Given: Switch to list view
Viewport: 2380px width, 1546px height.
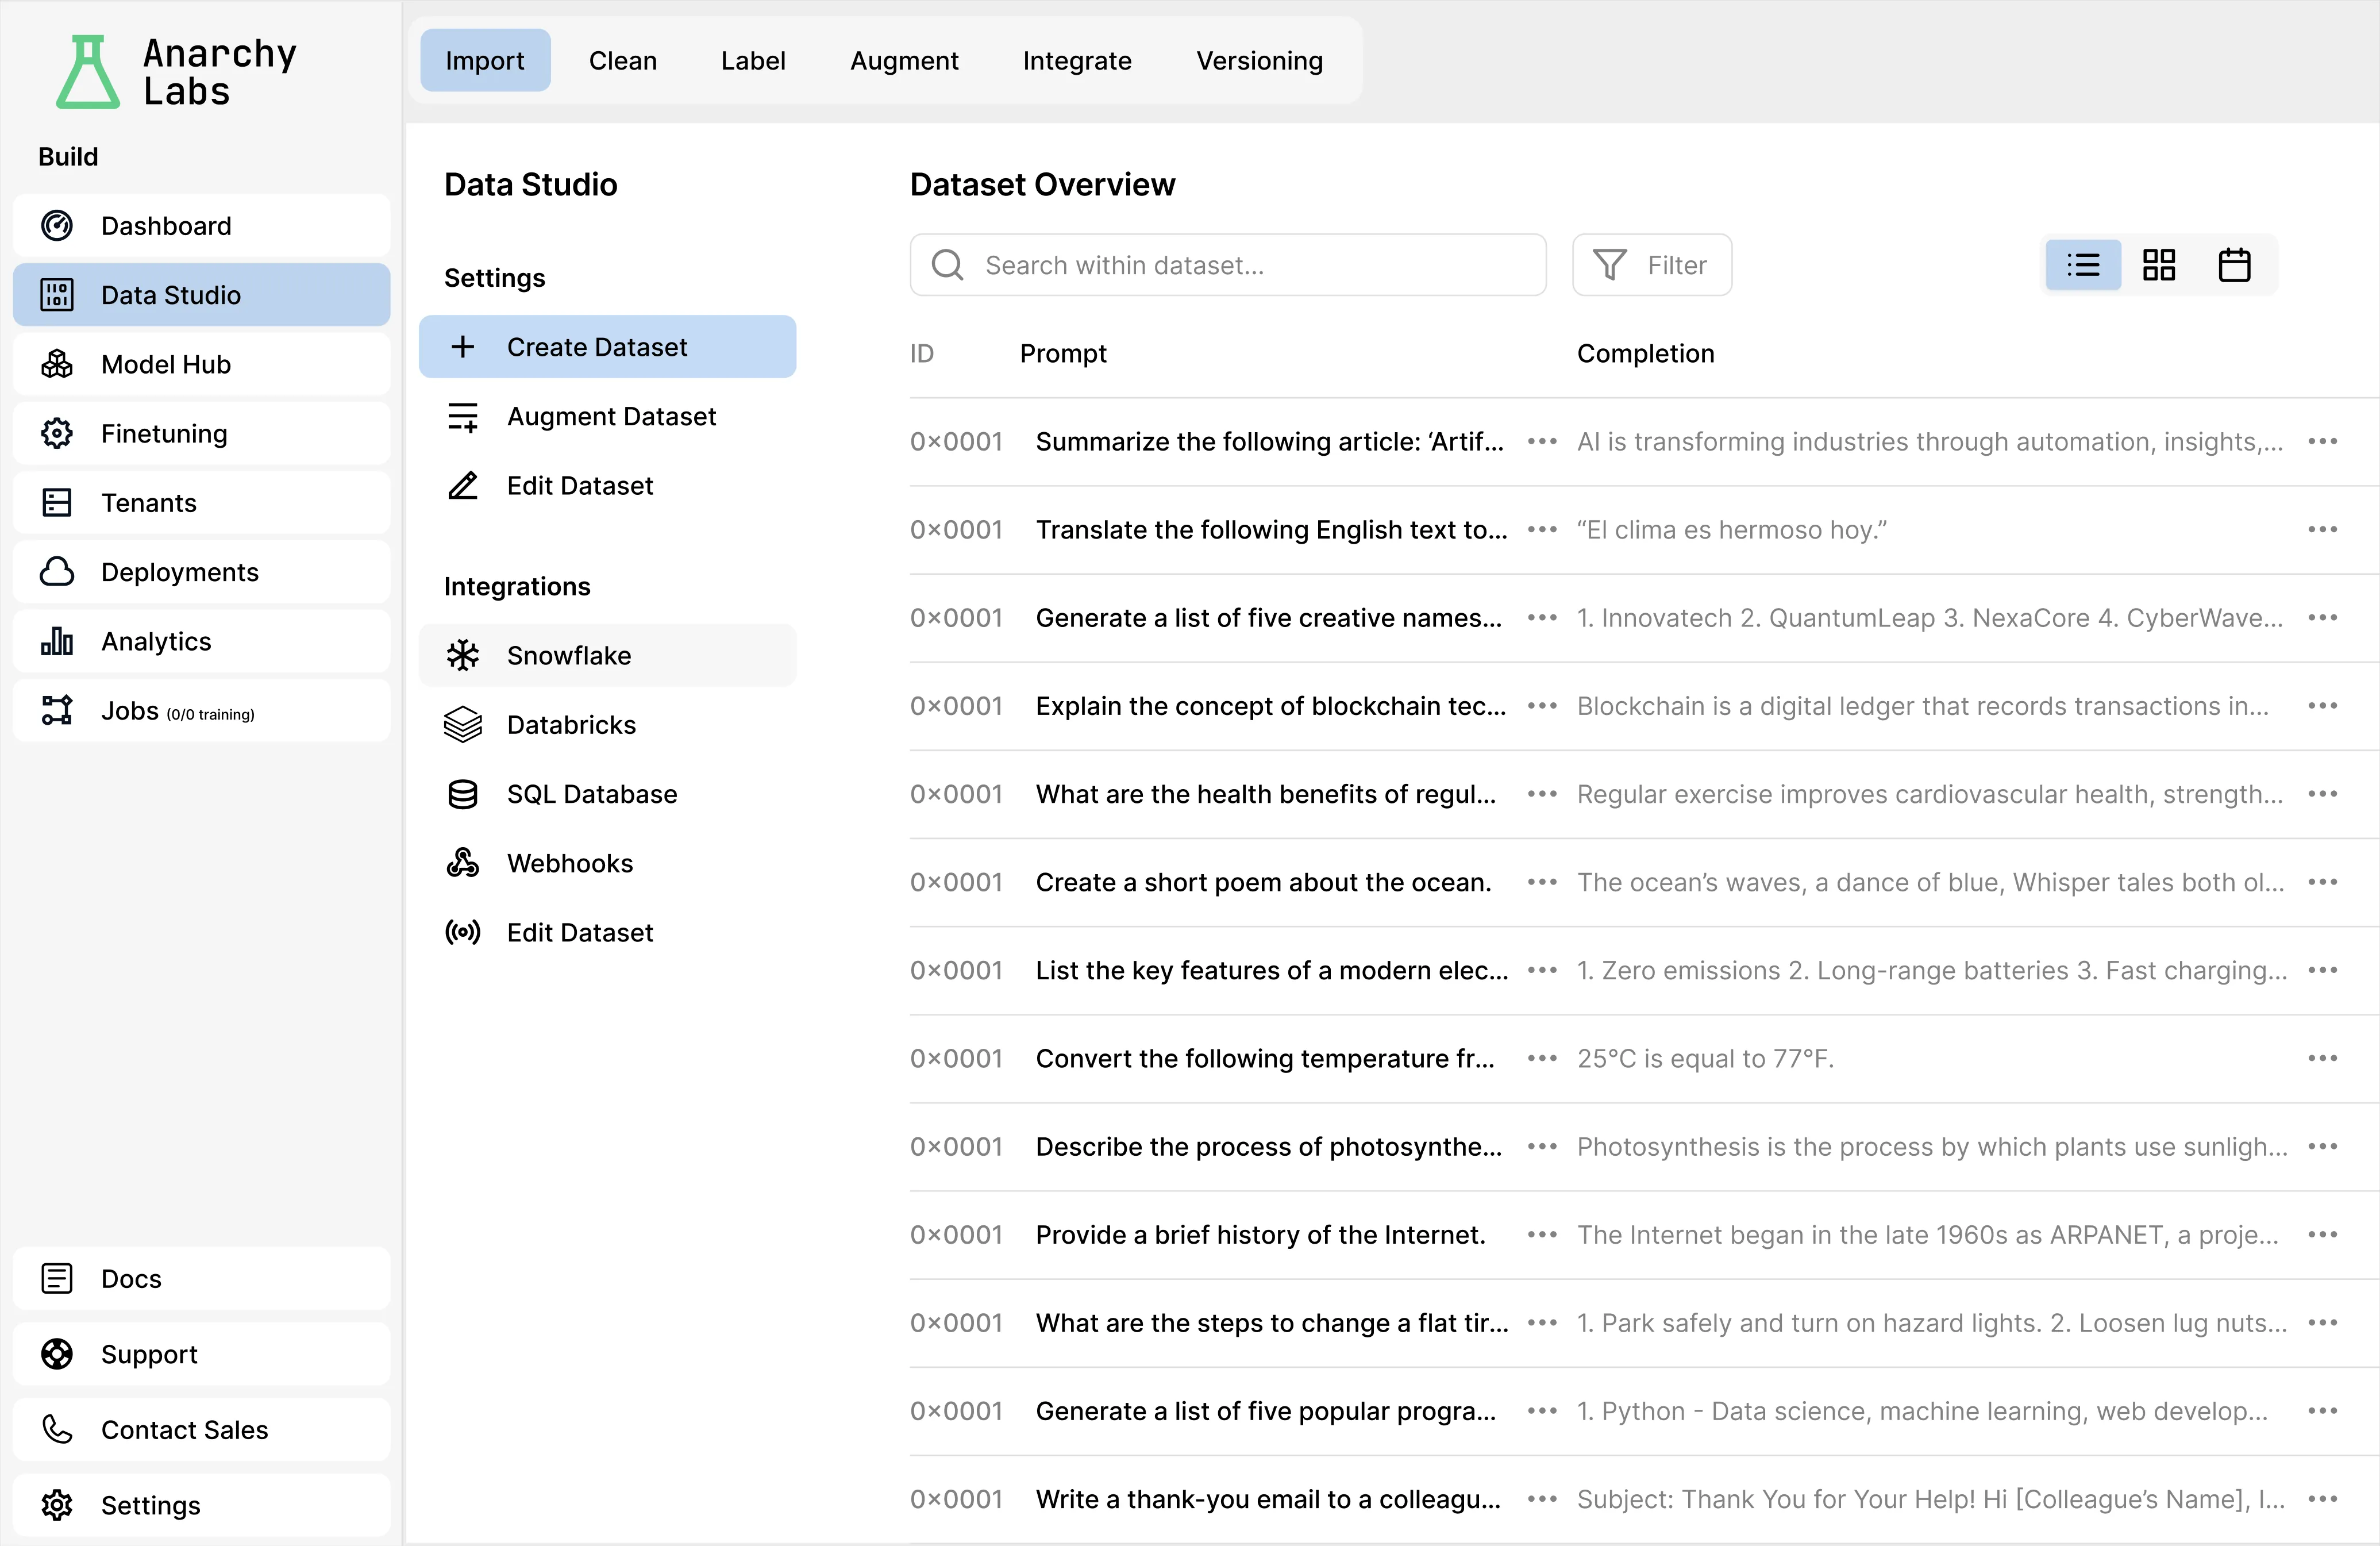Looking at the screenshot, I should pyautogui.click(x=2083, y=265).
